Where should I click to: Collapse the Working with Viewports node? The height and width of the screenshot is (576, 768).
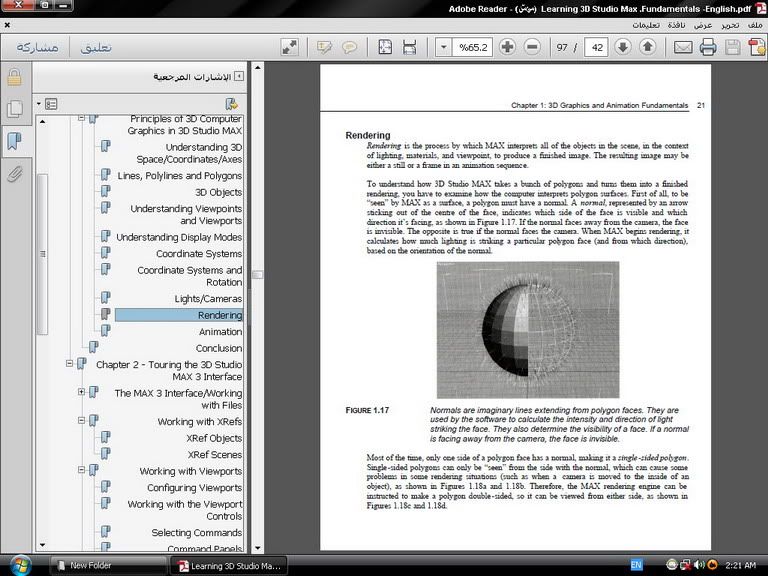click(x=81, y=470)
